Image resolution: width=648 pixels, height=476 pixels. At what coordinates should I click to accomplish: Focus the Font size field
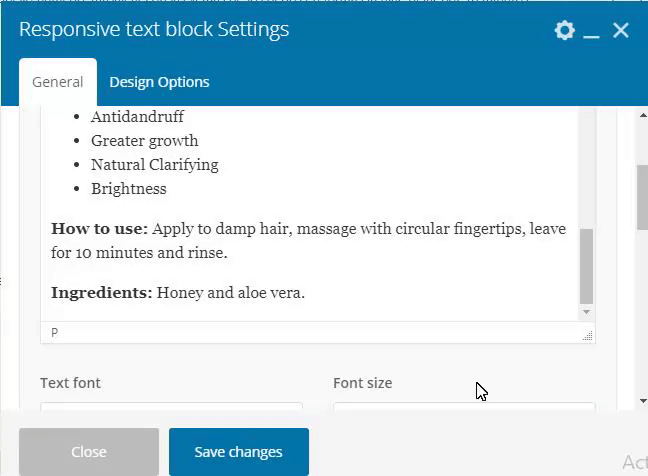click(x=464, y=406)
